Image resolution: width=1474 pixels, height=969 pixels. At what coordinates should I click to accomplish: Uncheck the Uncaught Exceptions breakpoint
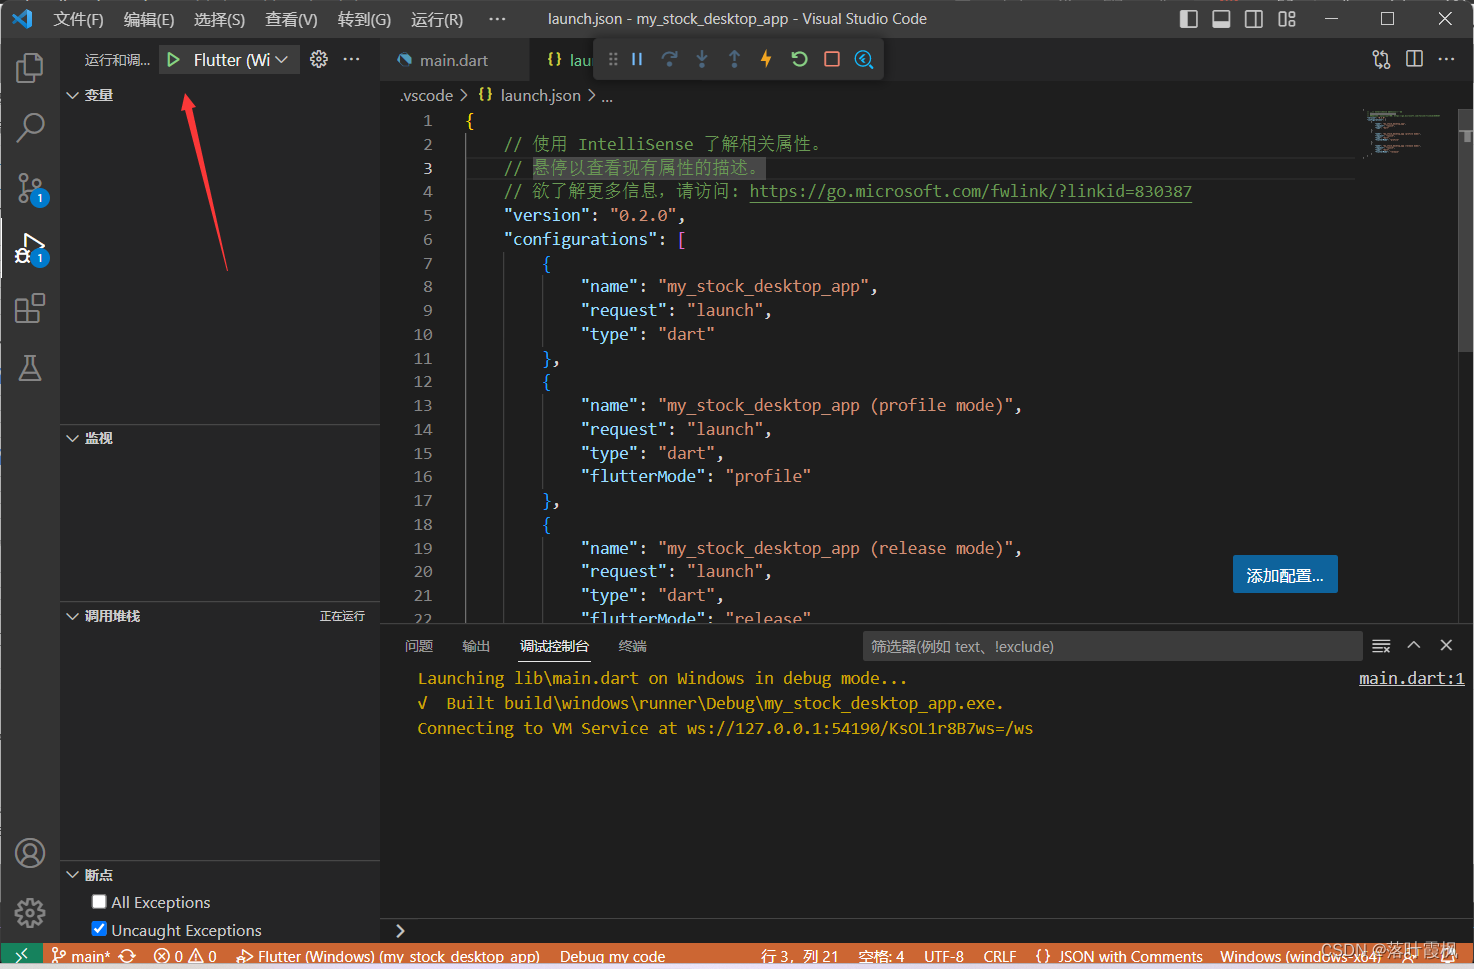click(x=99, y=929)
